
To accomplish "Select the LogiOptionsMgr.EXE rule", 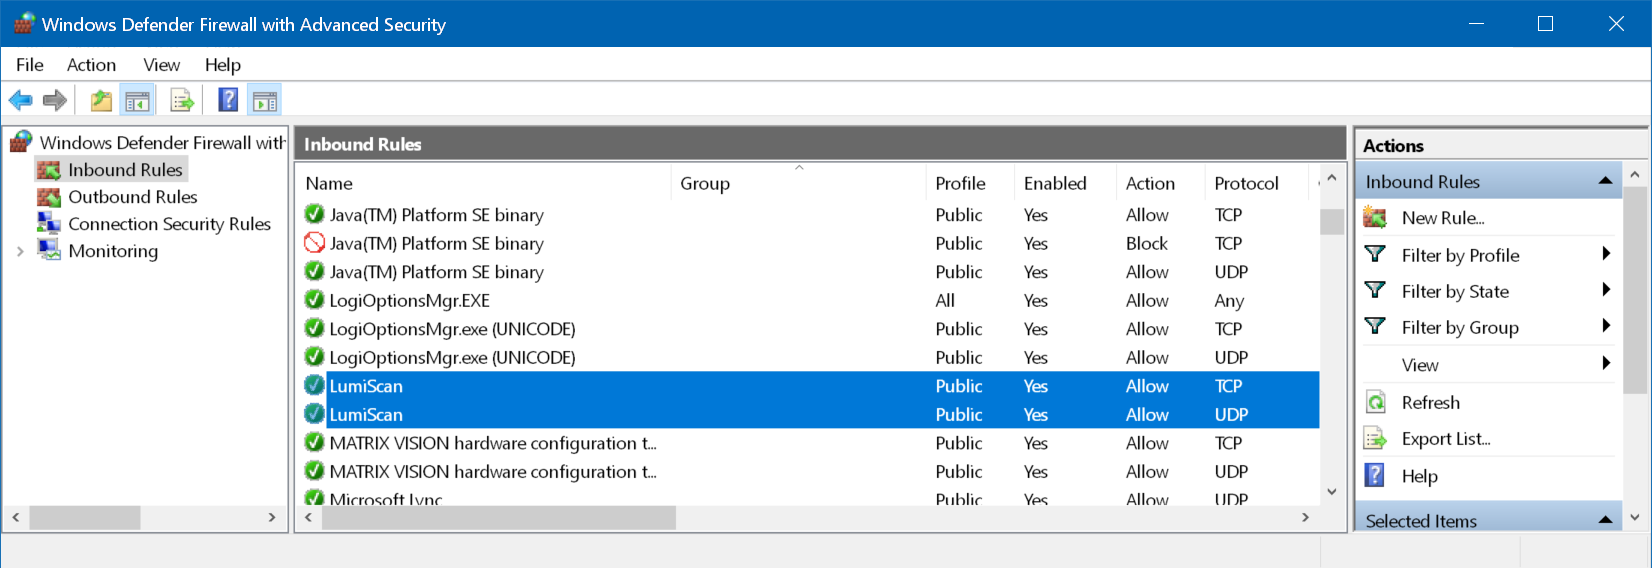I will [809, 300].
